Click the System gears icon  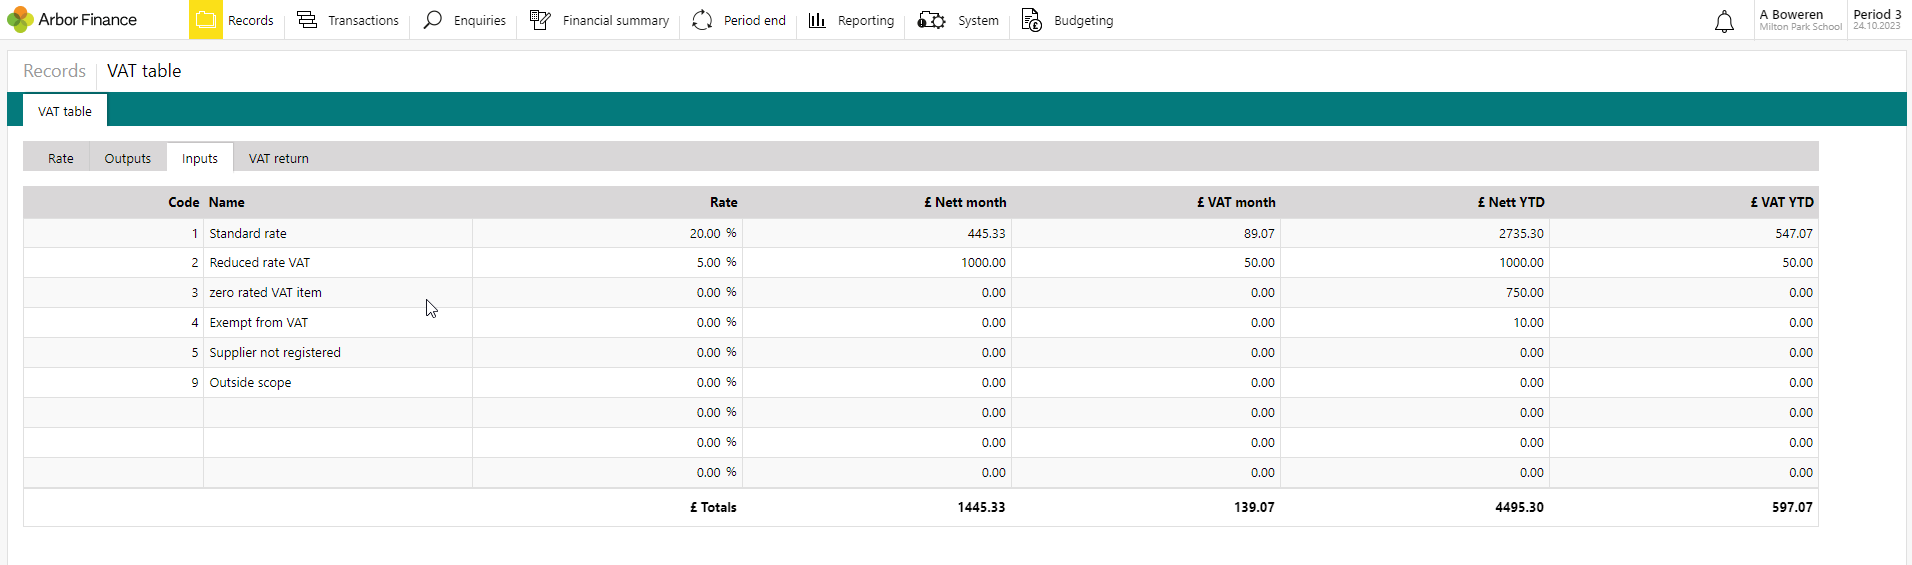point(931,20)
